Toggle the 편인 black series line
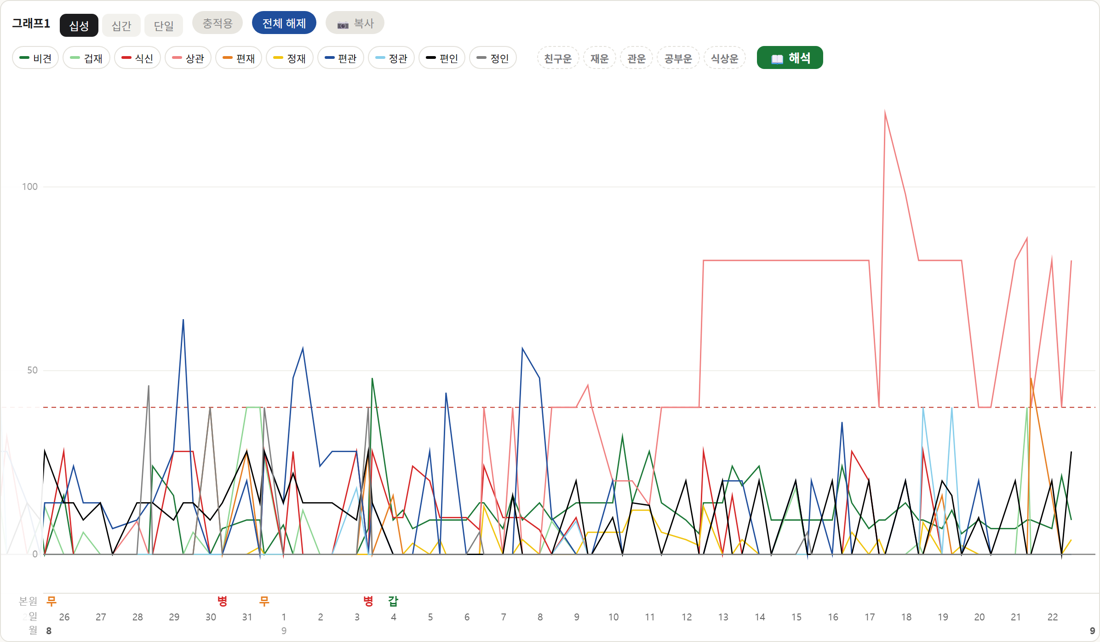This screenshot has height=642, width=1100. coord(442,58)
